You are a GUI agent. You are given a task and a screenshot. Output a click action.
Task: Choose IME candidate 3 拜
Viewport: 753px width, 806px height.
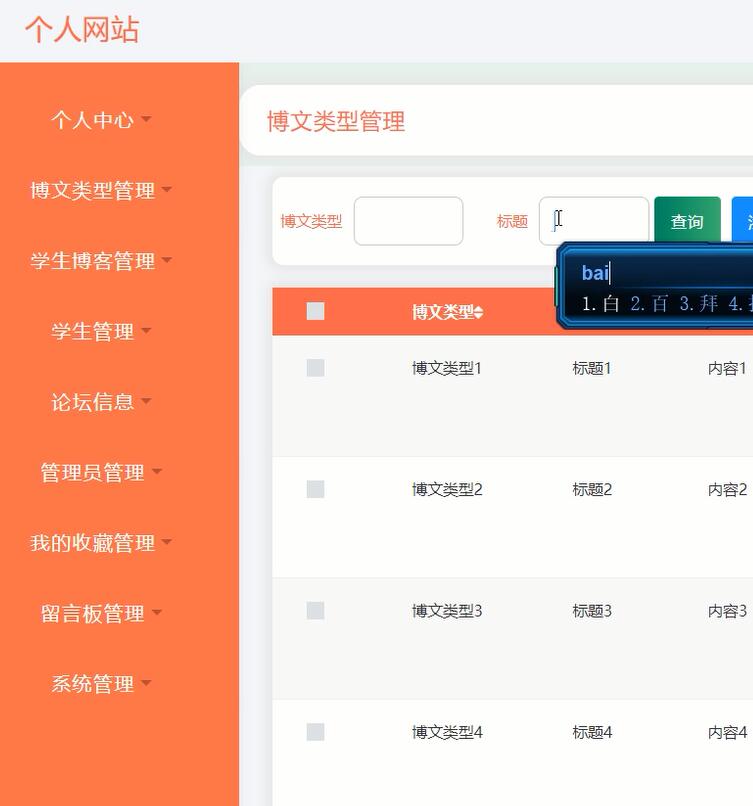[699, 304]
